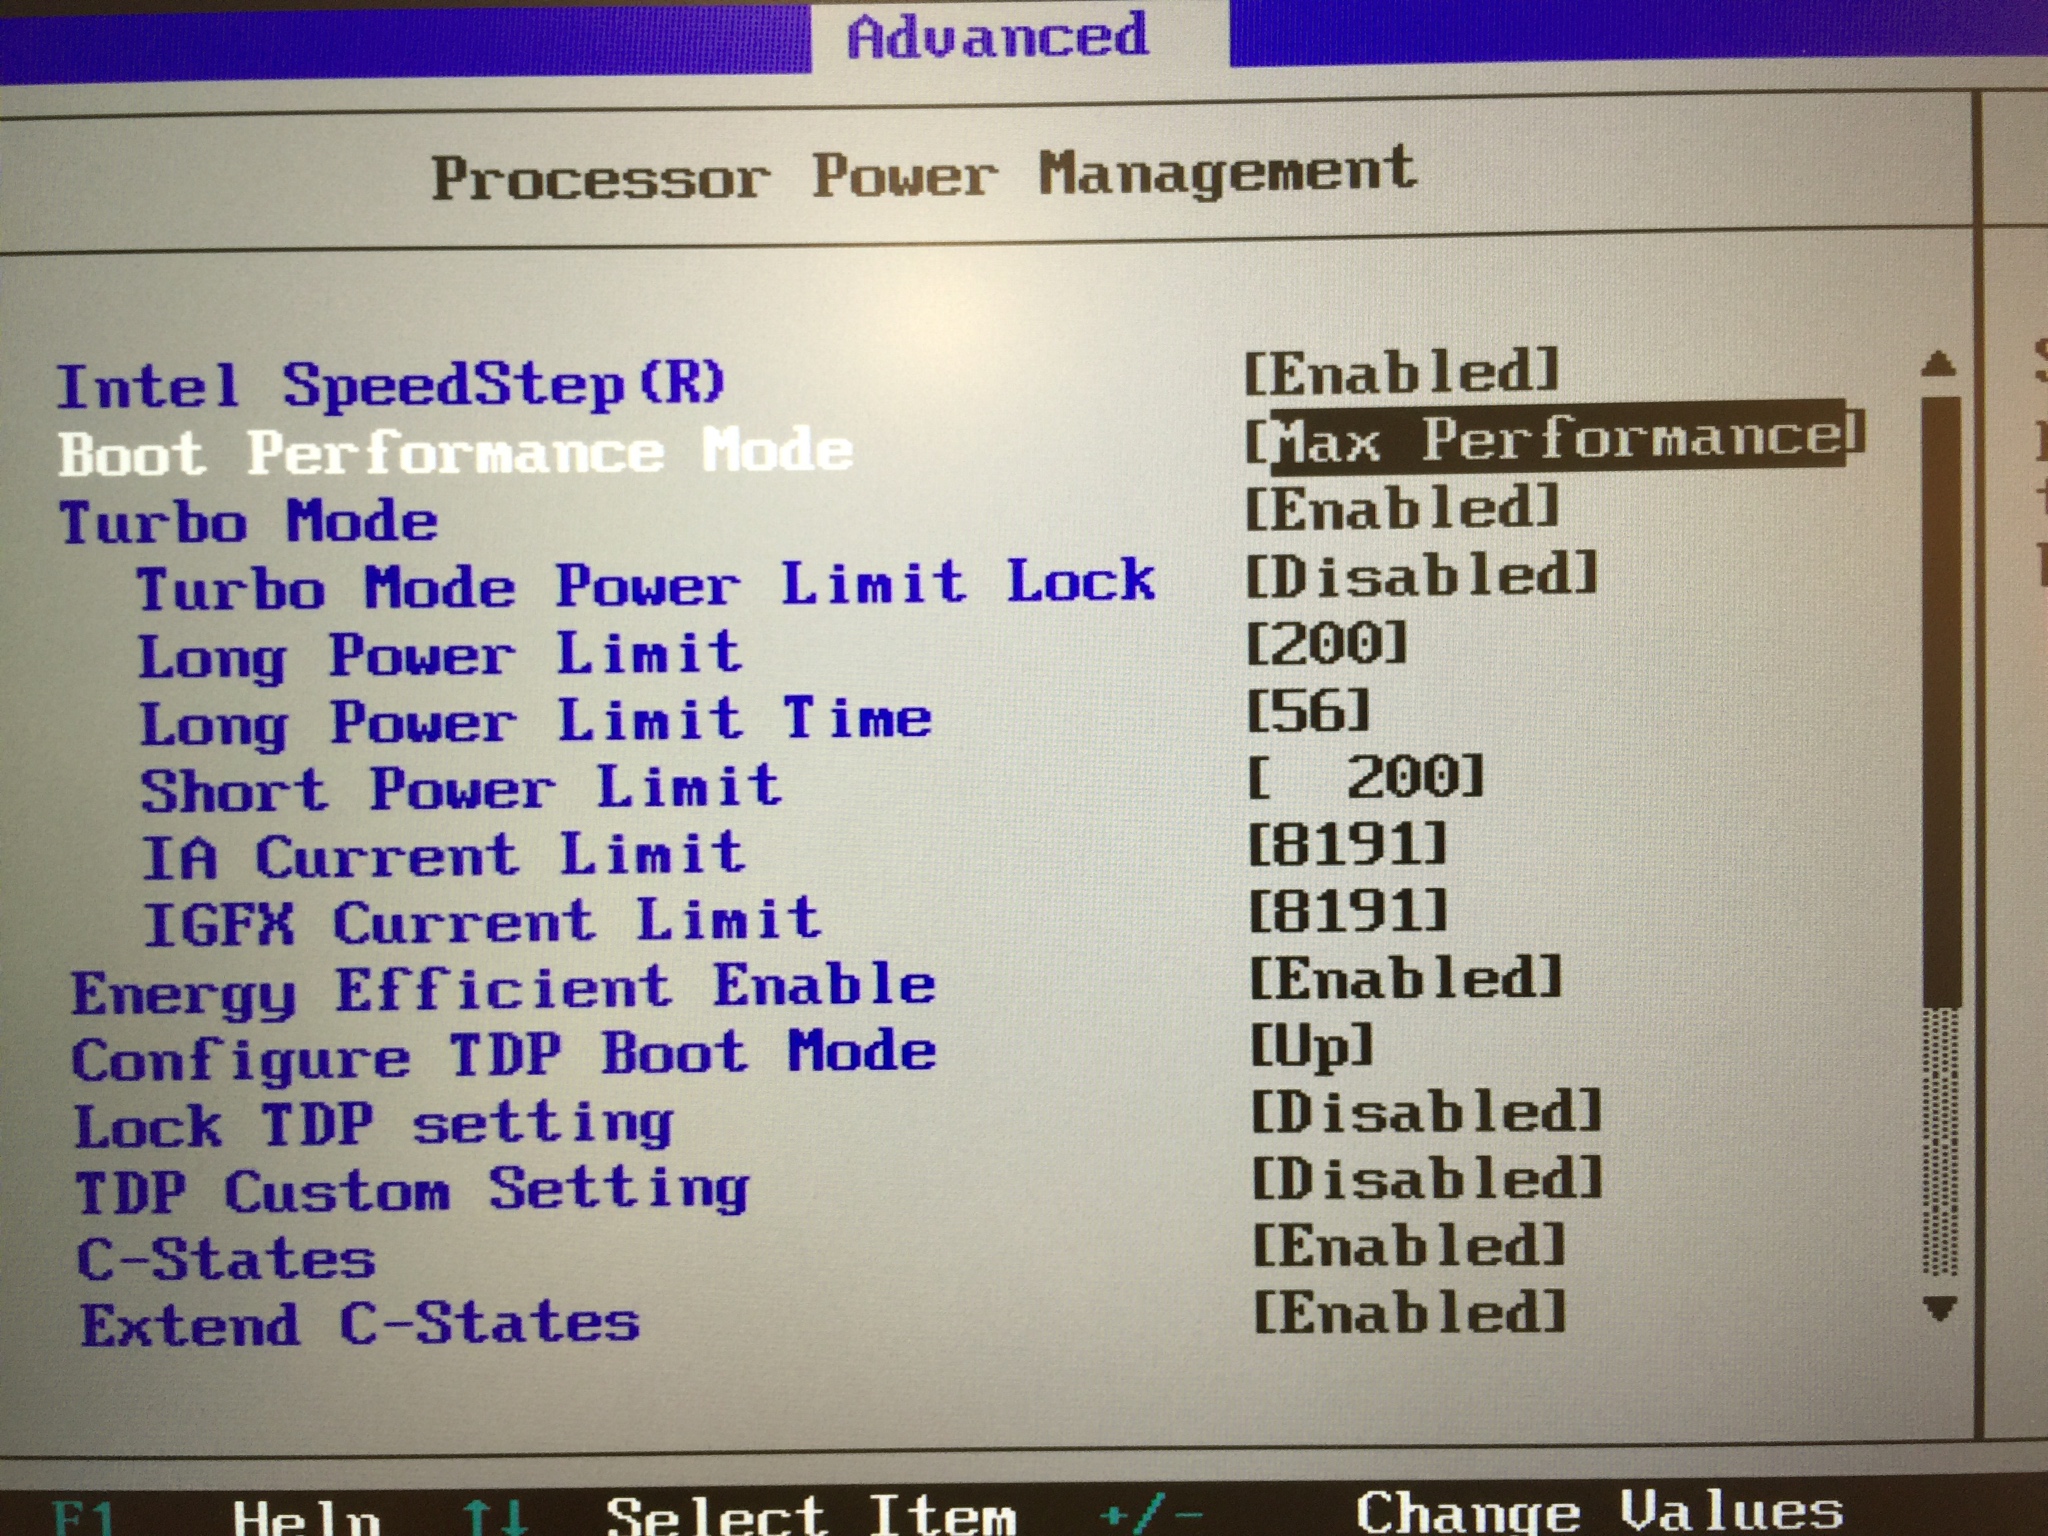Select the C-States menu item
This screenshot has width=2048, height=1536.
pos(226,1259)
